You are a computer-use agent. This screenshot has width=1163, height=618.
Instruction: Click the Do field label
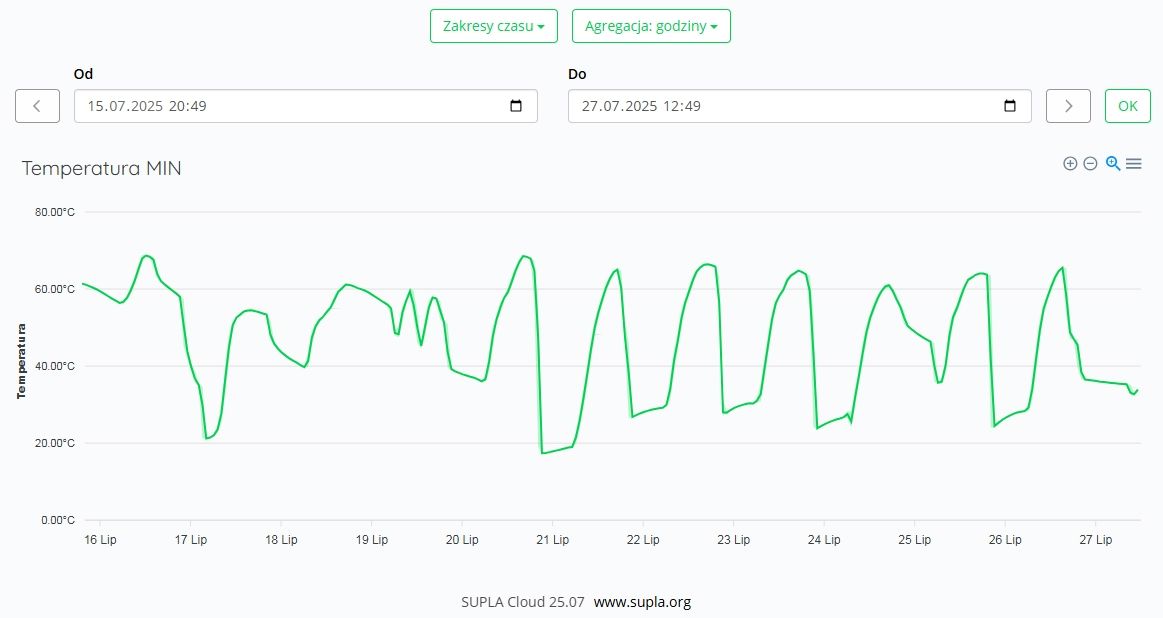click(x=577, y=73)
